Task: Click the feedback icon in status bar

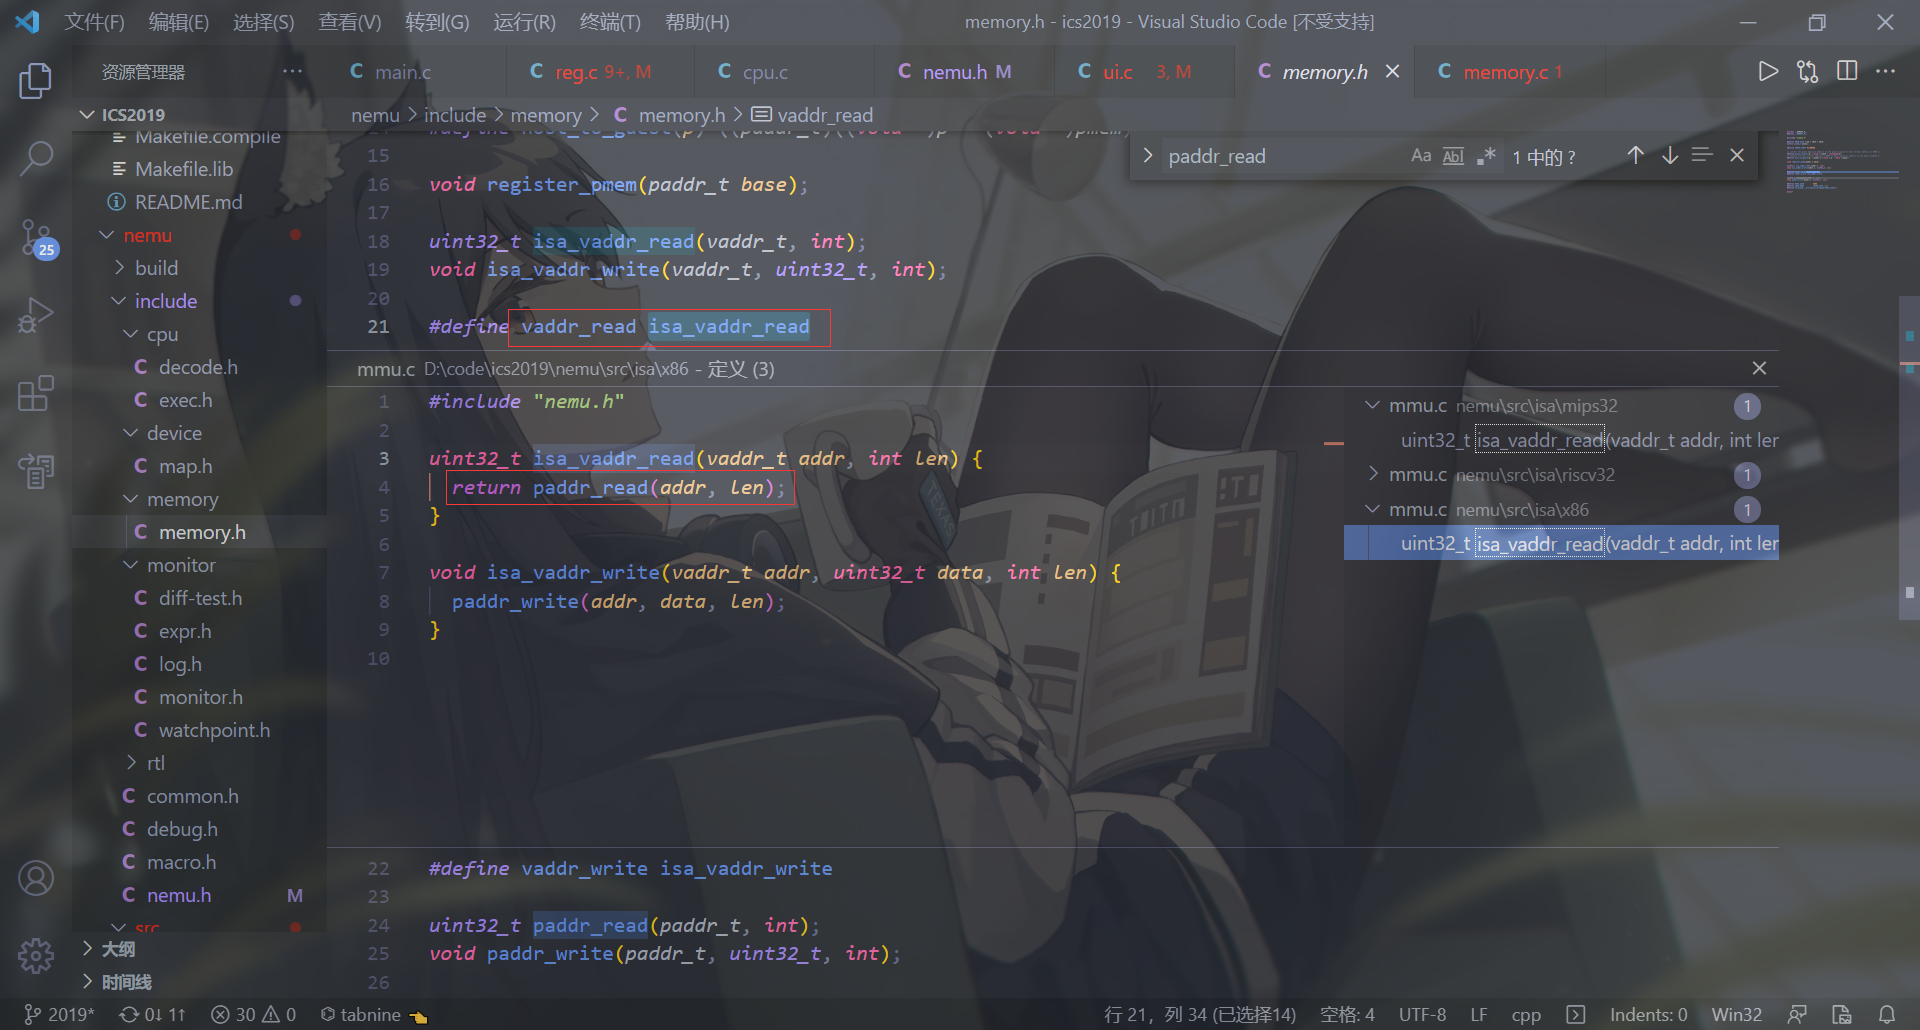Action: (1797, 1014)
